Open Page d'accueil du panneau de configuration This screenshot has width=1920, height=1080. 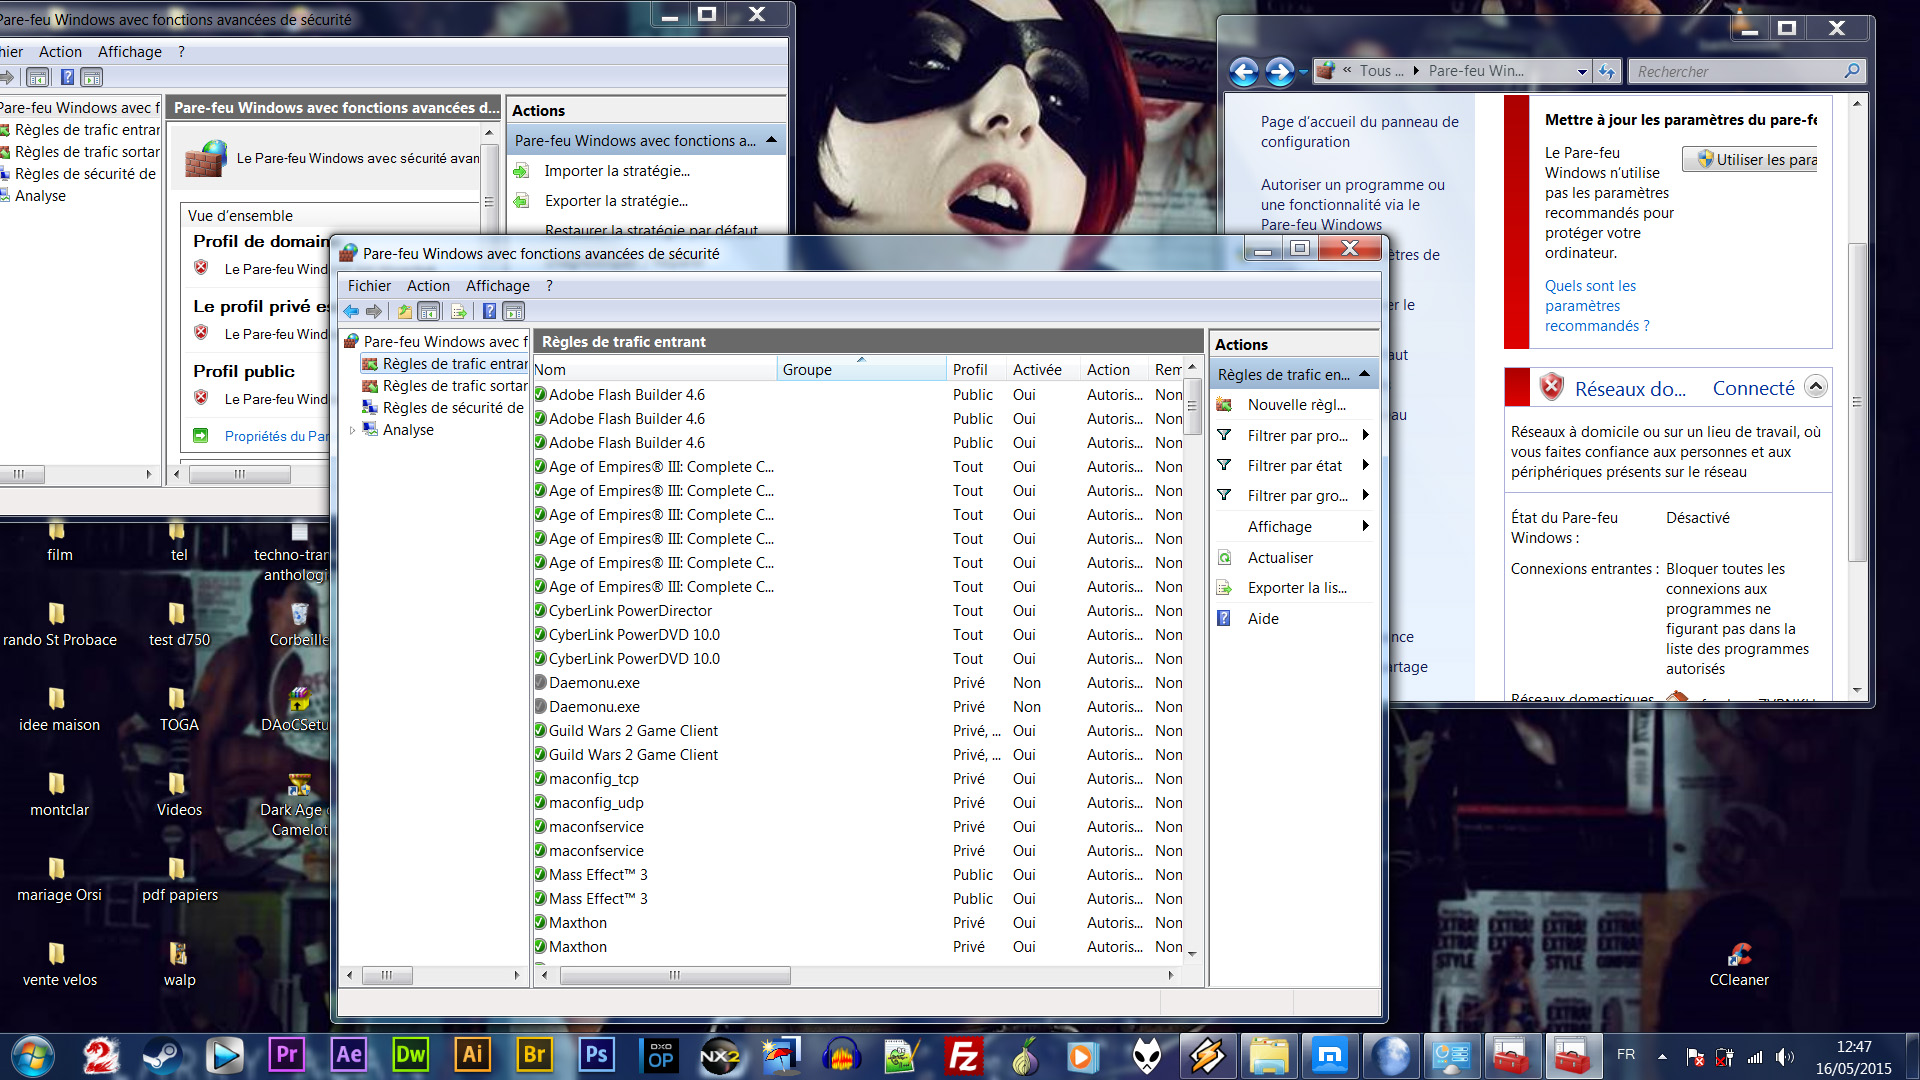pos(1359,132)
